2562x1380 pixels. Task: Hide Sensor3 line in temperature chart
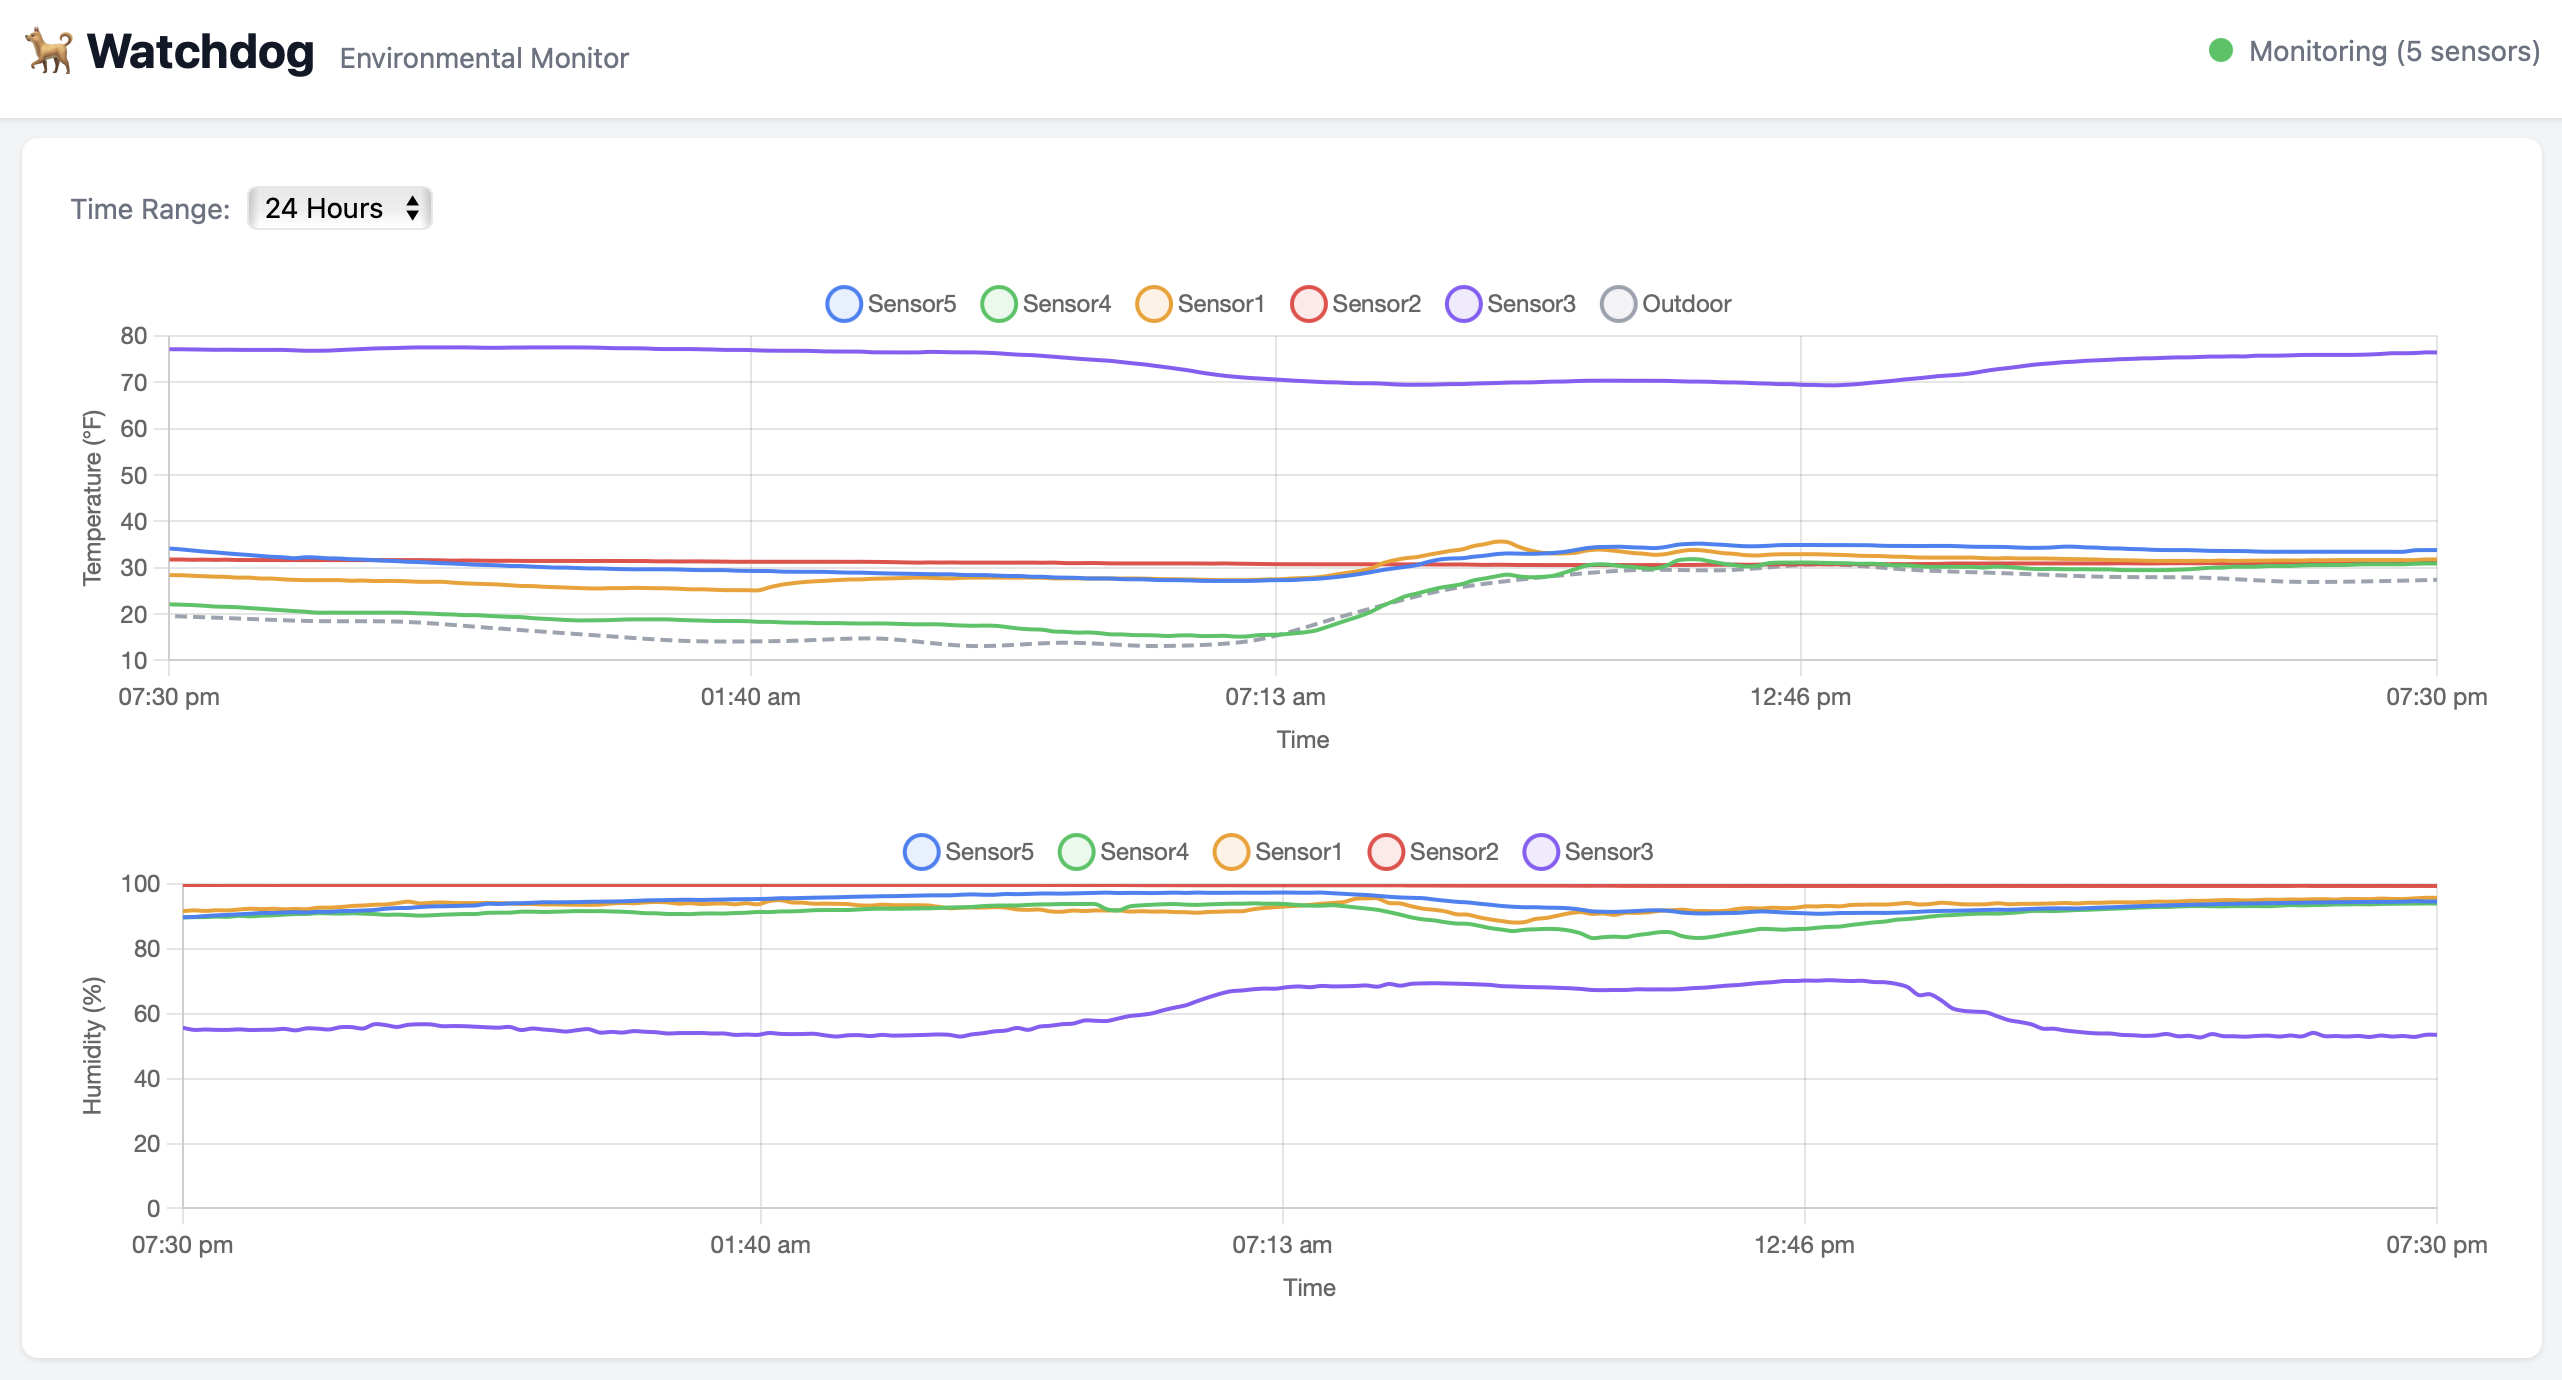coord(1463,304)
